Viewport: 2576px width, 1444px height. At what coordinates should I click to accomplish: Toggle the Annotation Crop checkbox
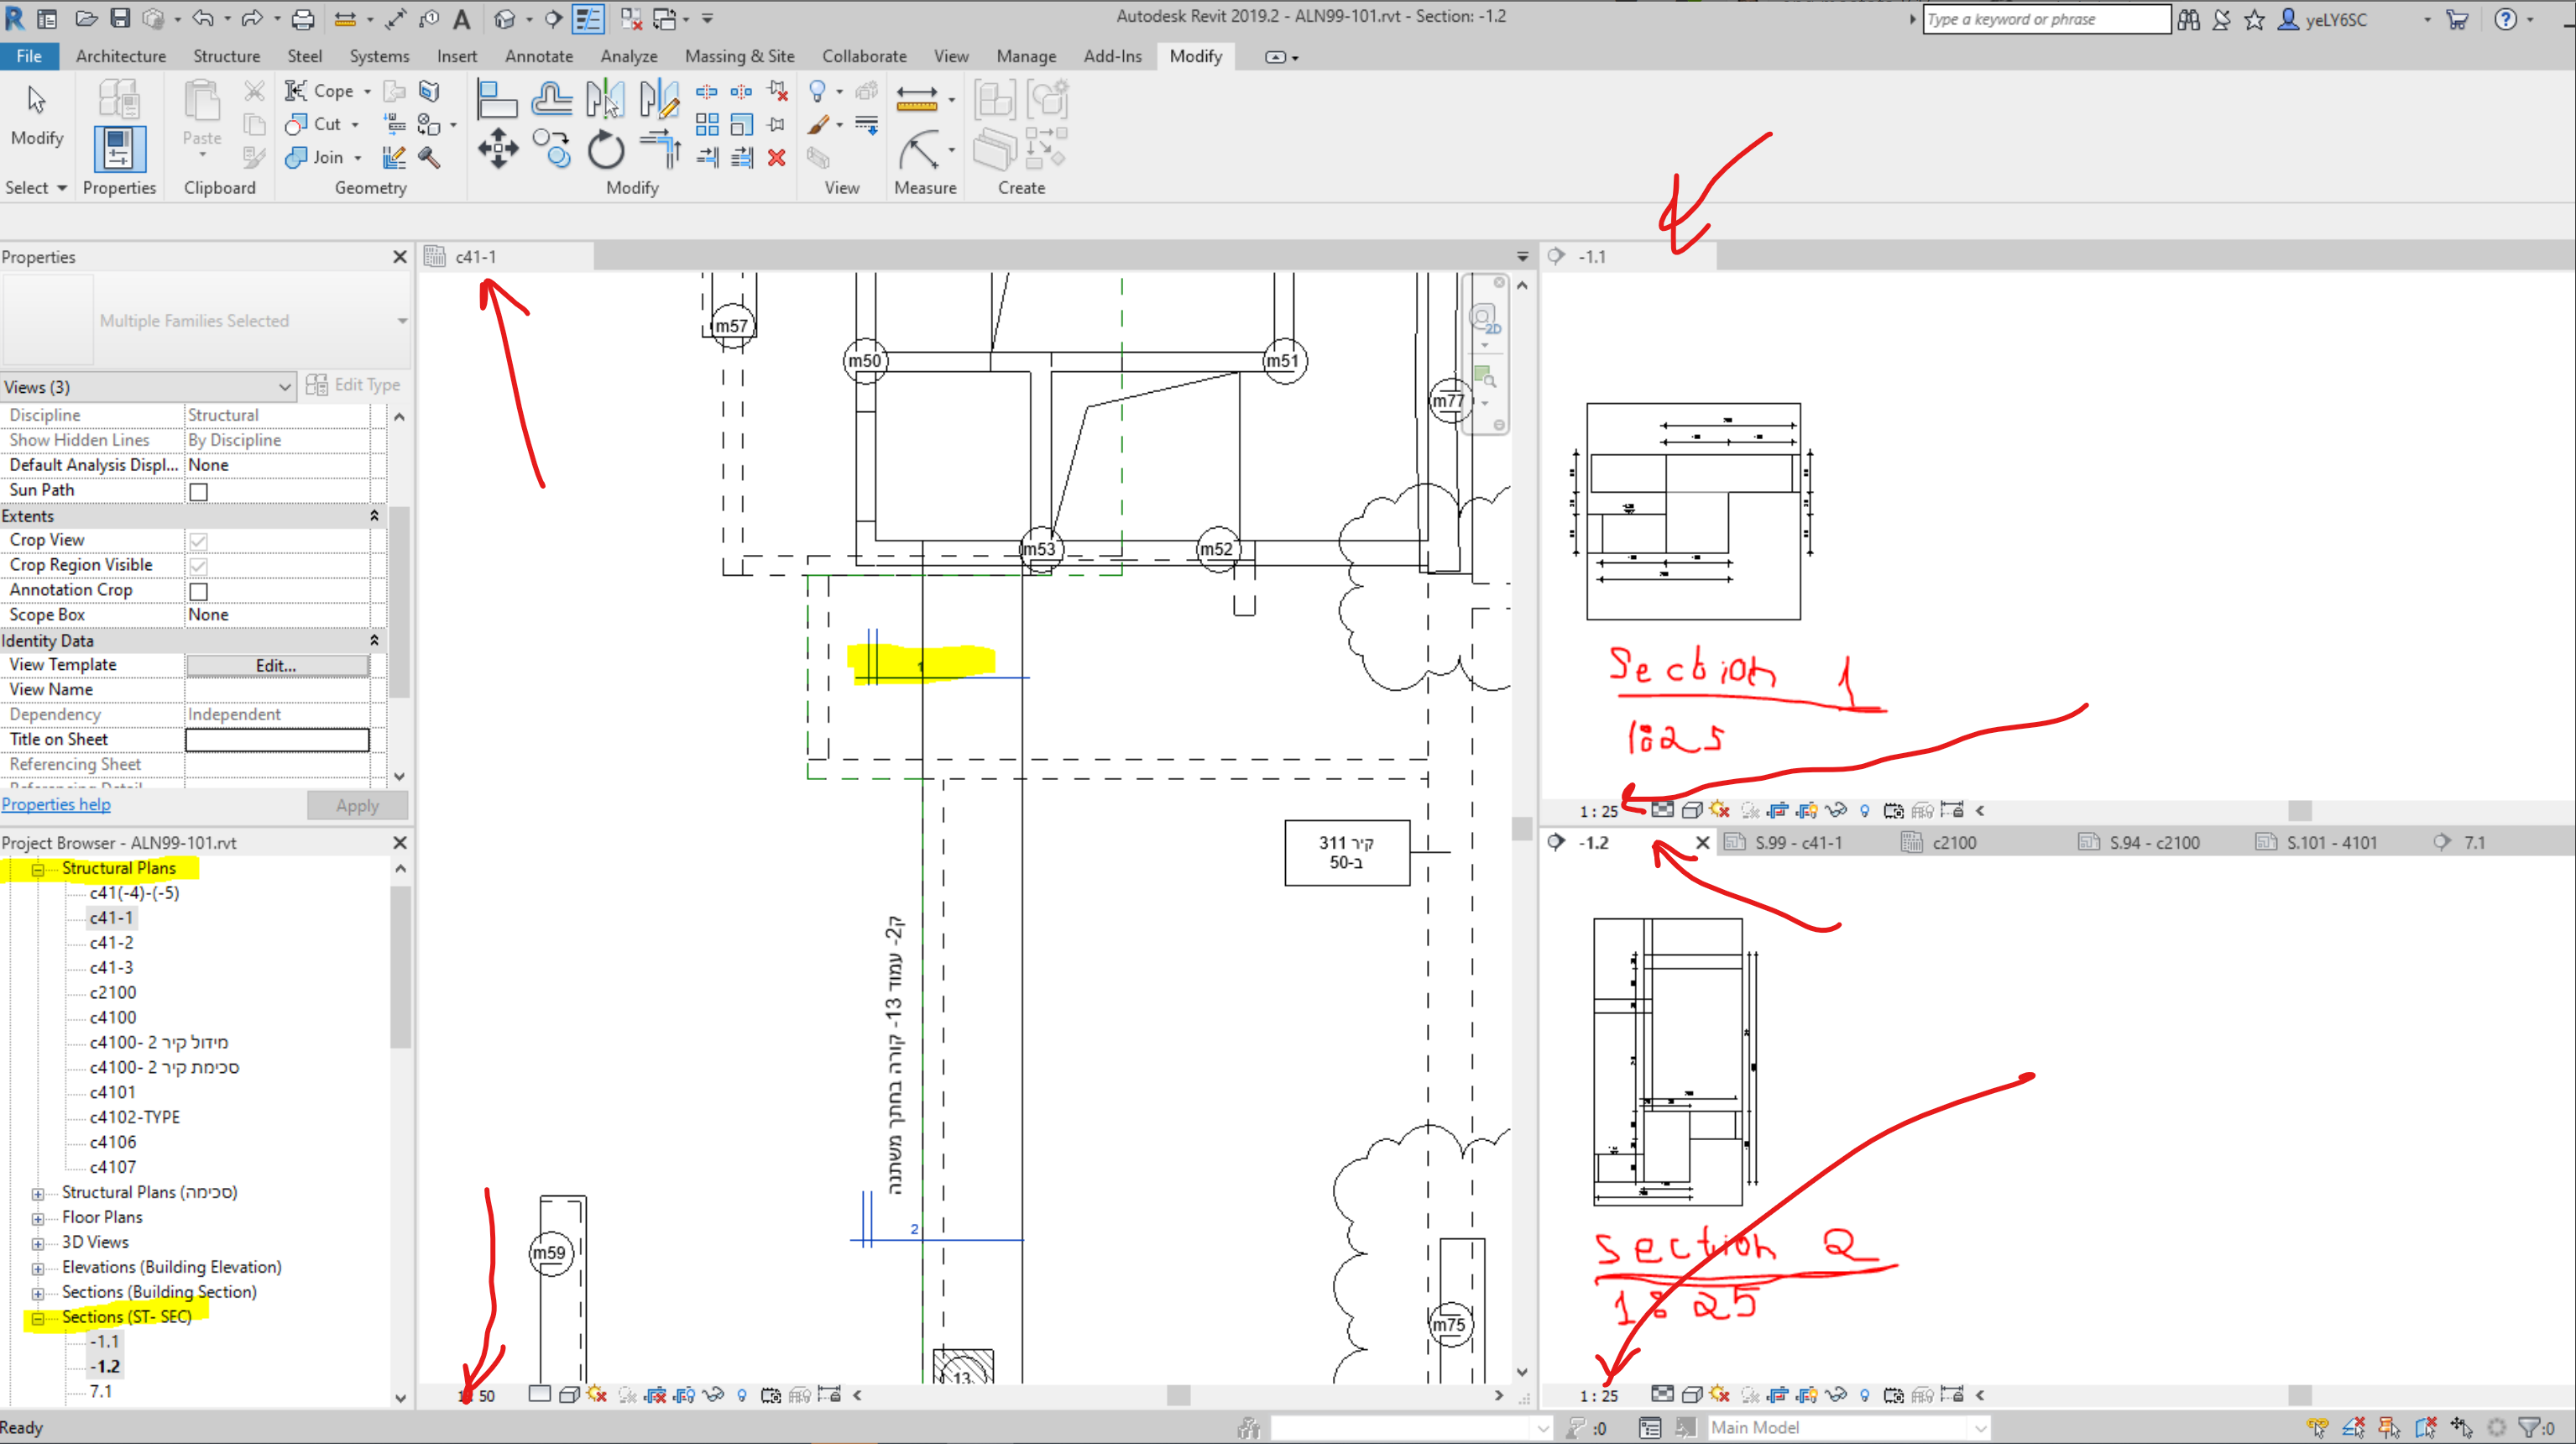199,591
